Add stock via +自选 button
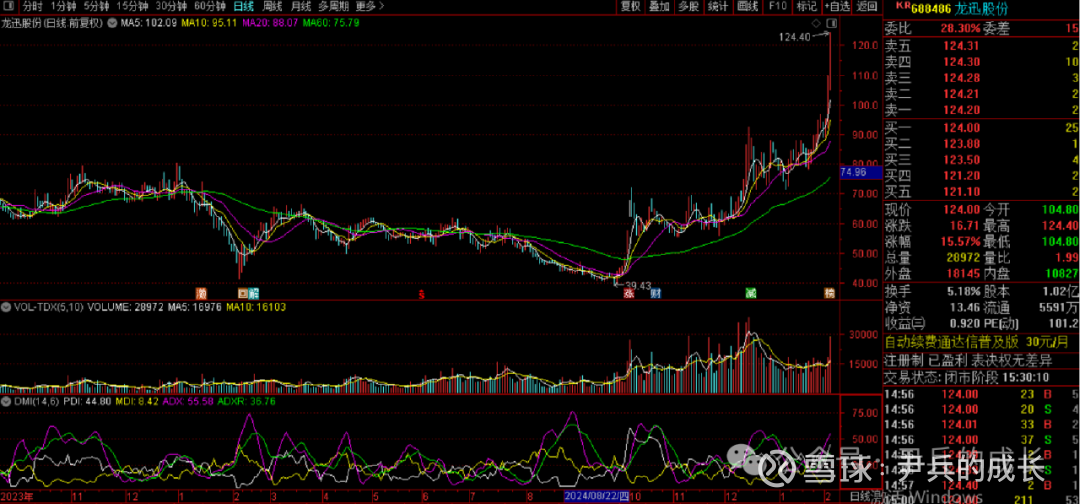Image resolution: width=1080 pixels, height=504 pixels. pyautogui.click(x=837, y=7)
